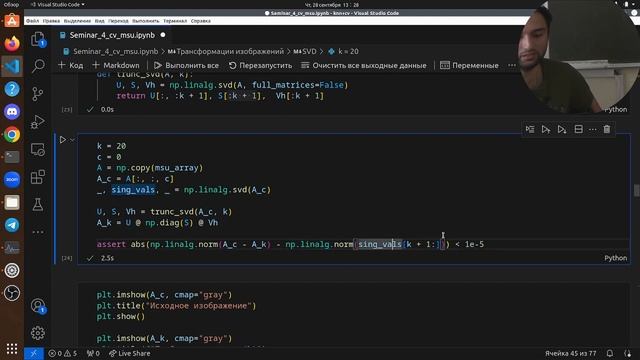Viewport: 640px width, 360px height.
Task: Click Очистить все выходные данные
Action: [x=364, y=65]
